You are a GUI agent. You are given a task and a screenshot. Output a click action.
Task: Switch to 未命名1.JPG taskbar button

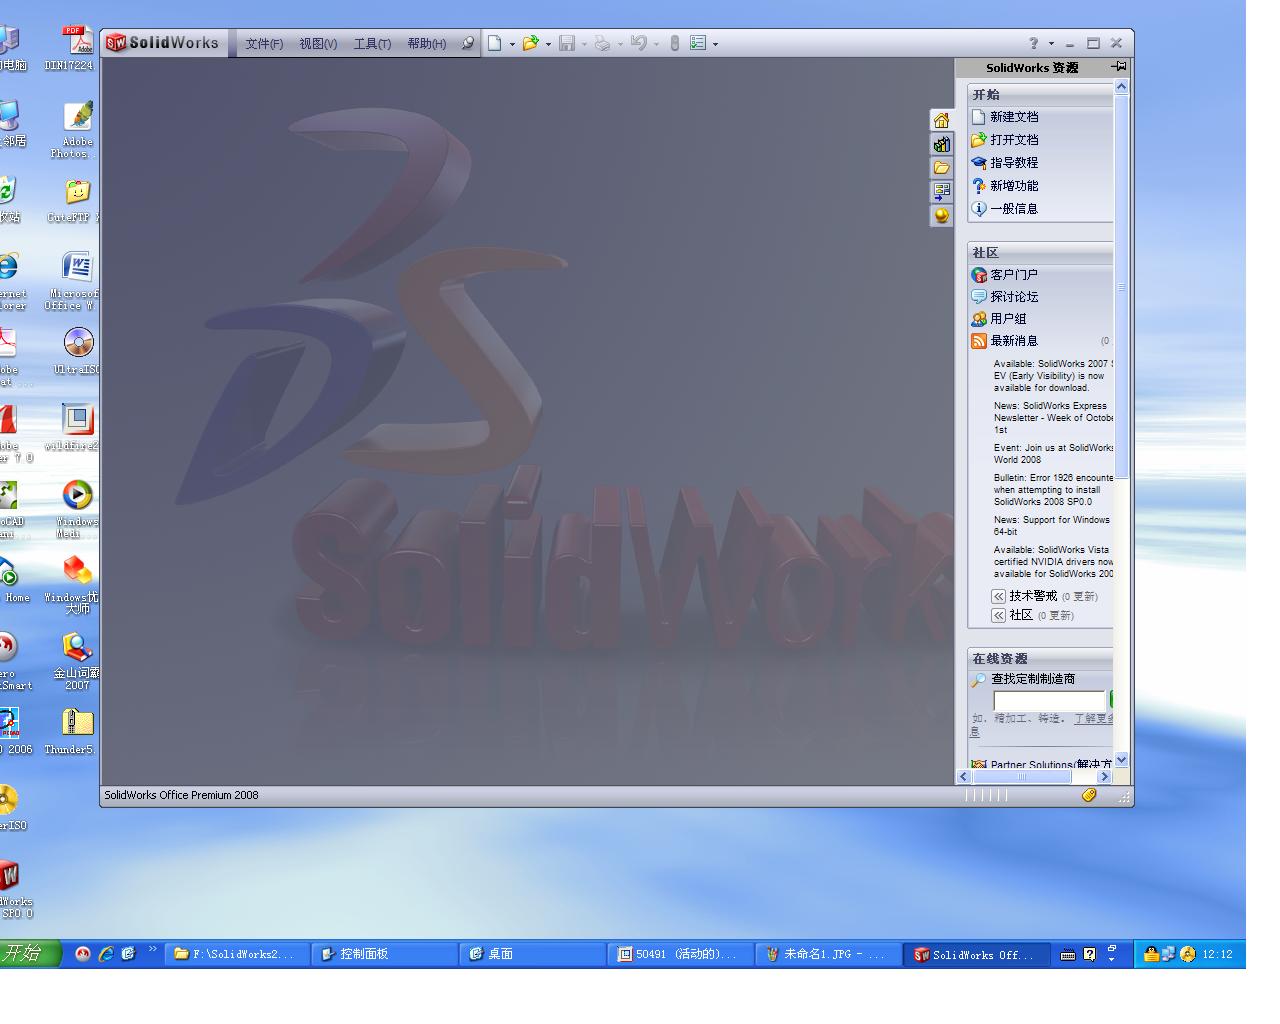click(x=829, y=954)
